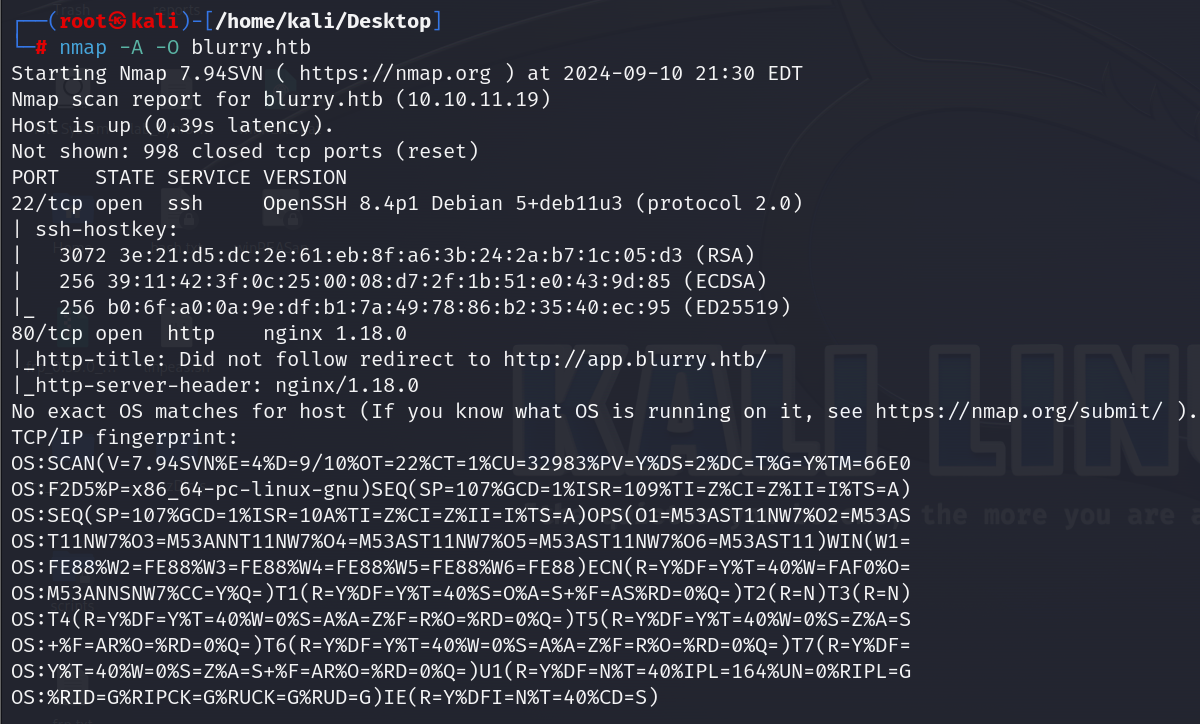Image resolution: width=1200 pixels, height=724 pixels.
Task: Open the https://nmap.org/submit/ link
Action: click(x=1019, y=411)
